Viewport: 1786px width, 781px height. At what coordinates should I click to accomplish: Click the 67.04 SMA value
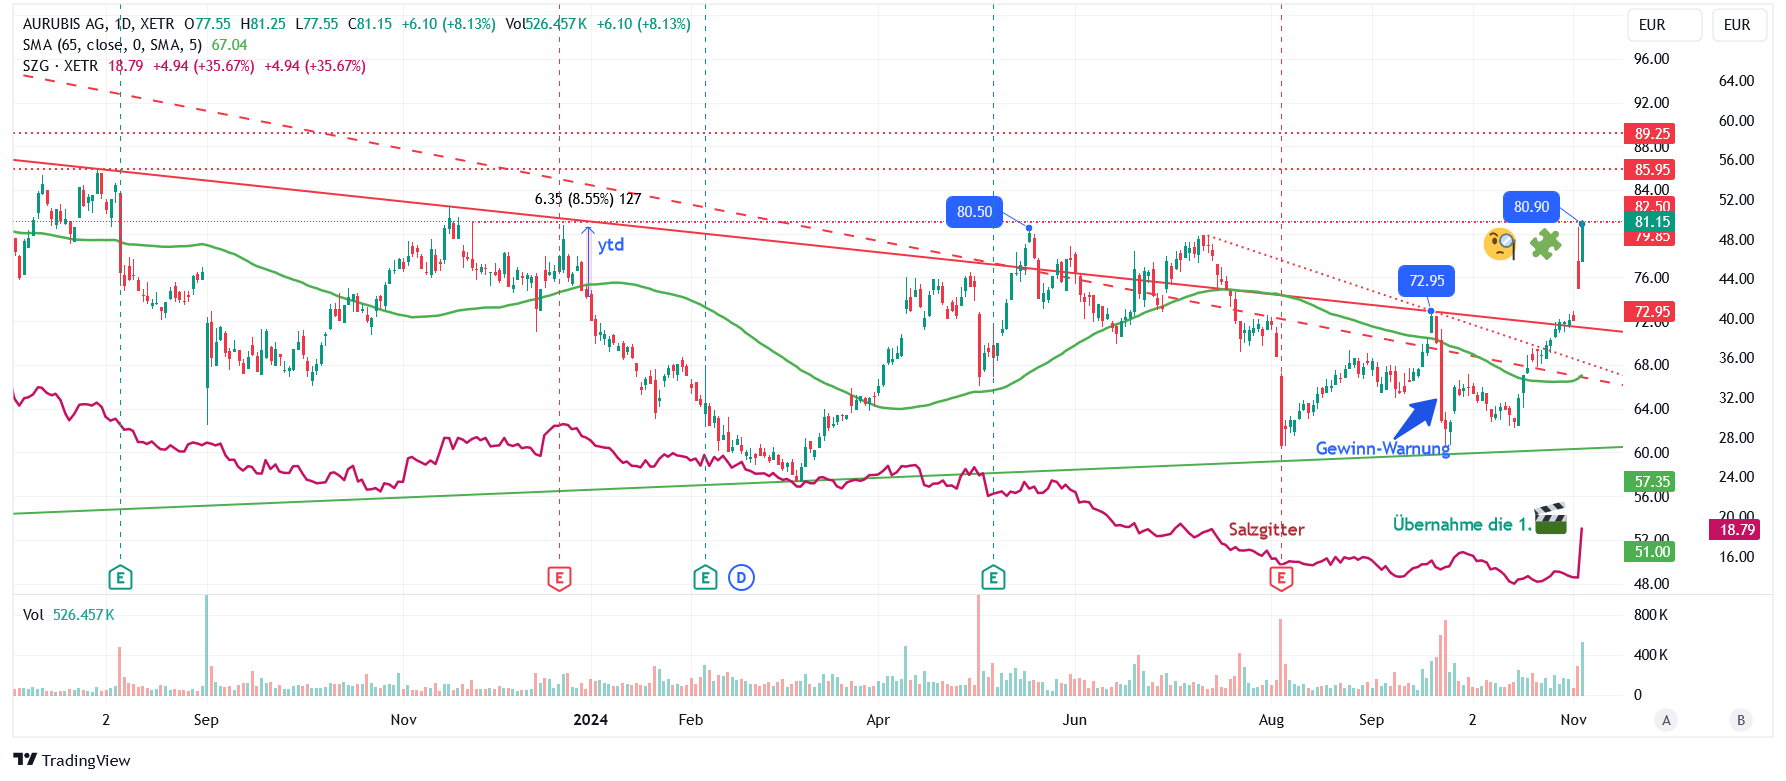pyautogui.click(x=229, y=44)
